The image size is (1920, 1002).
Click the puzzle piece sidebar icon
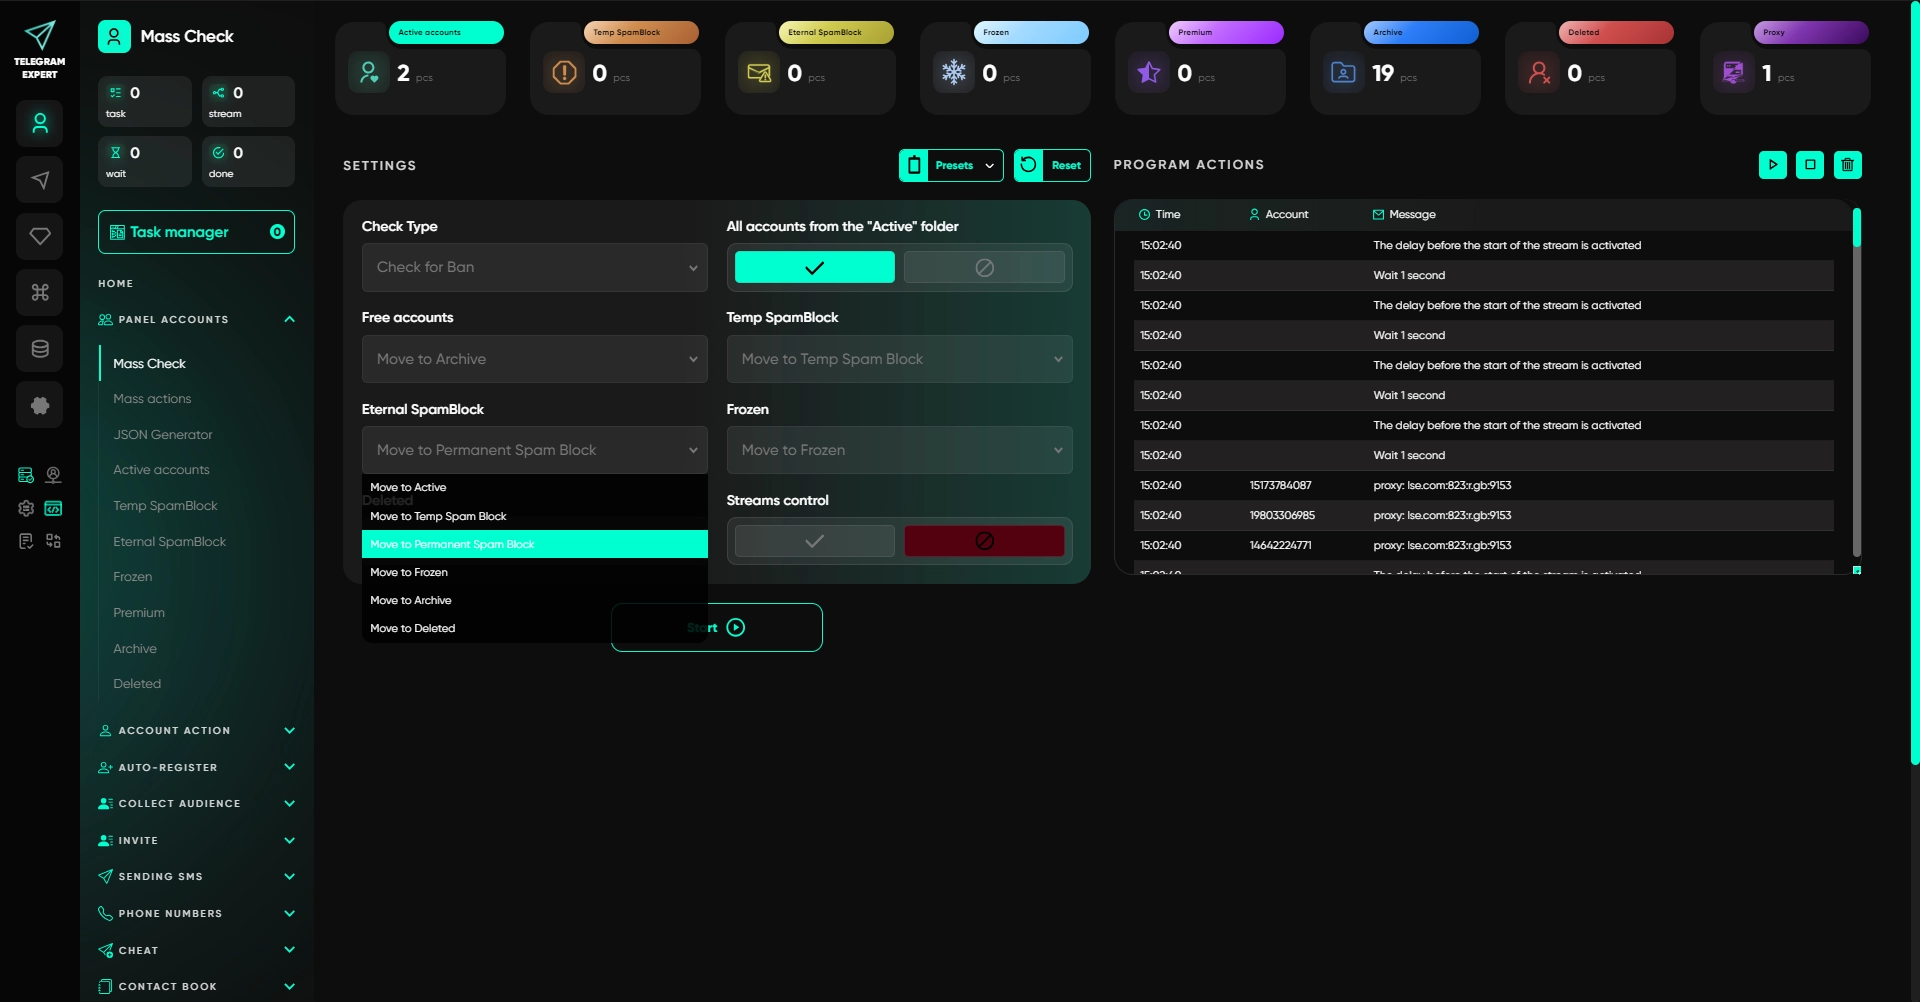(x=40, y=405)
